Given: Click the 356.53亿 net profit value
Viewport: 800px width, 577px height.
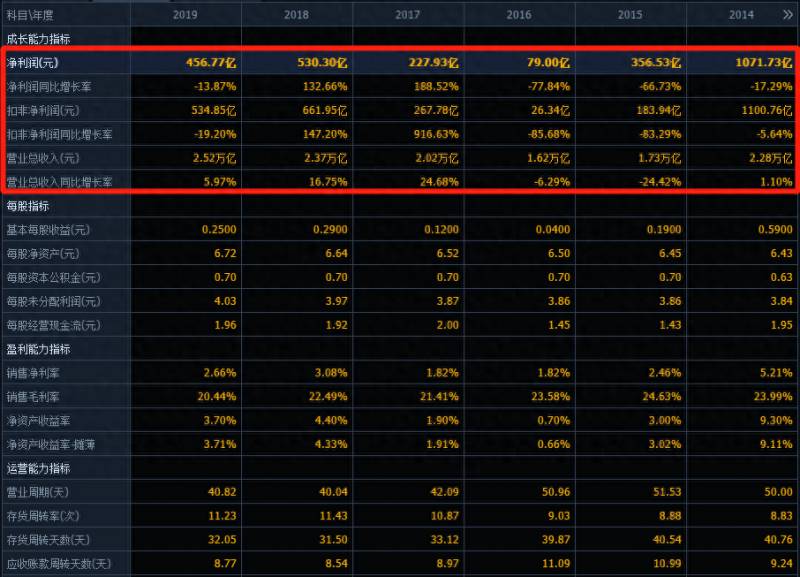Looking at the screenshot, I should coord(656,63).
